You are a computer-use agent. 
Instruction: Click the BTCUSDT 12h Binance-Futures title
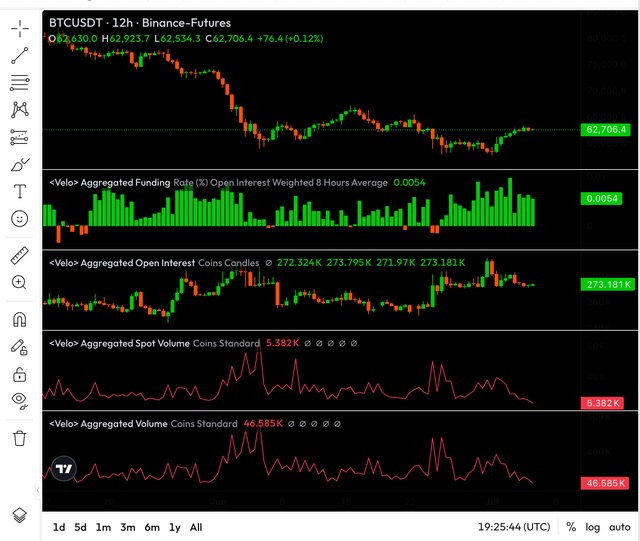click(x=140, y=23)
